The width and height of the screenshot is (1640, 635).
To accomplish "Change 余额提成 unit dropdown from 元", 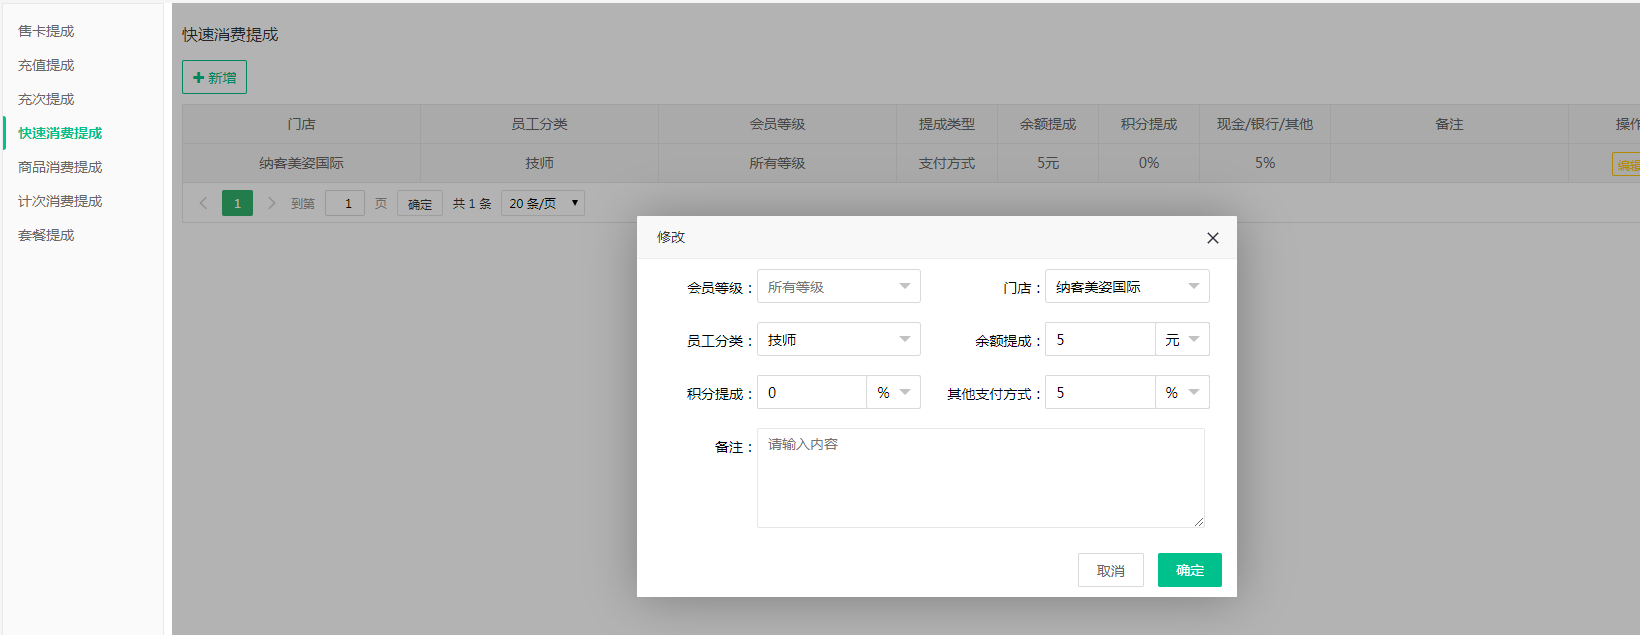I will (x=1182, y=340).
